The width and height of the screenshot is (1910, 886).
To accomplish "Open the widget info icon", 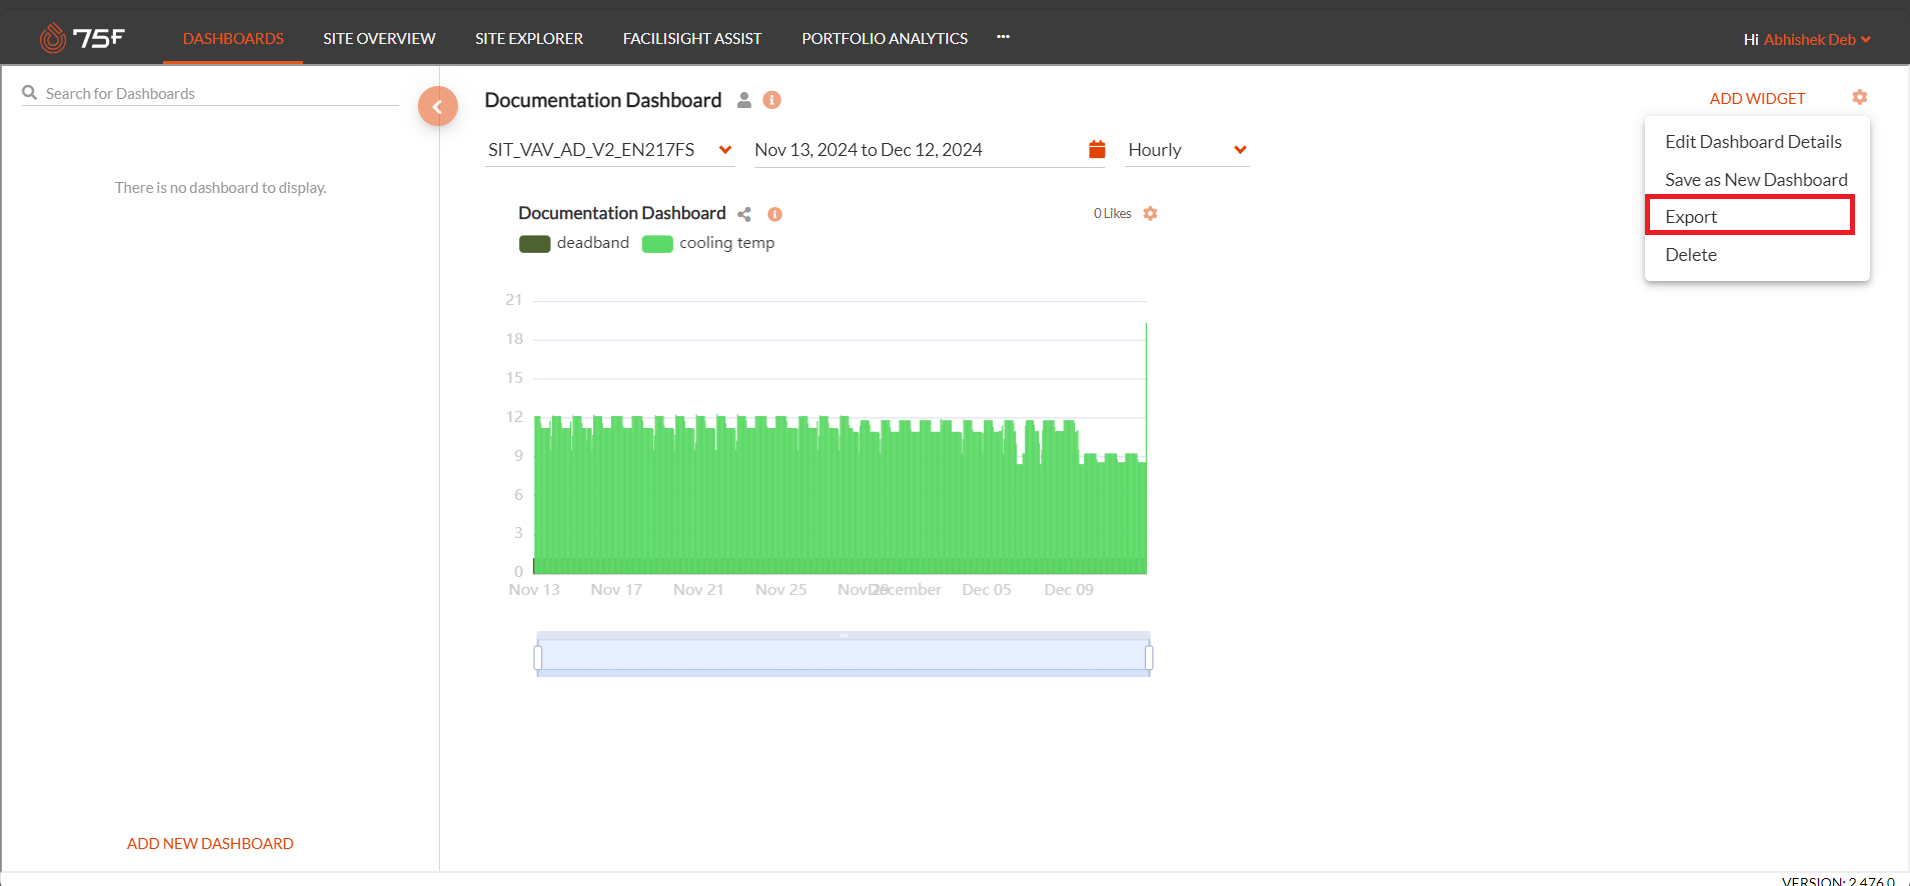I will (x=775, y=214).
